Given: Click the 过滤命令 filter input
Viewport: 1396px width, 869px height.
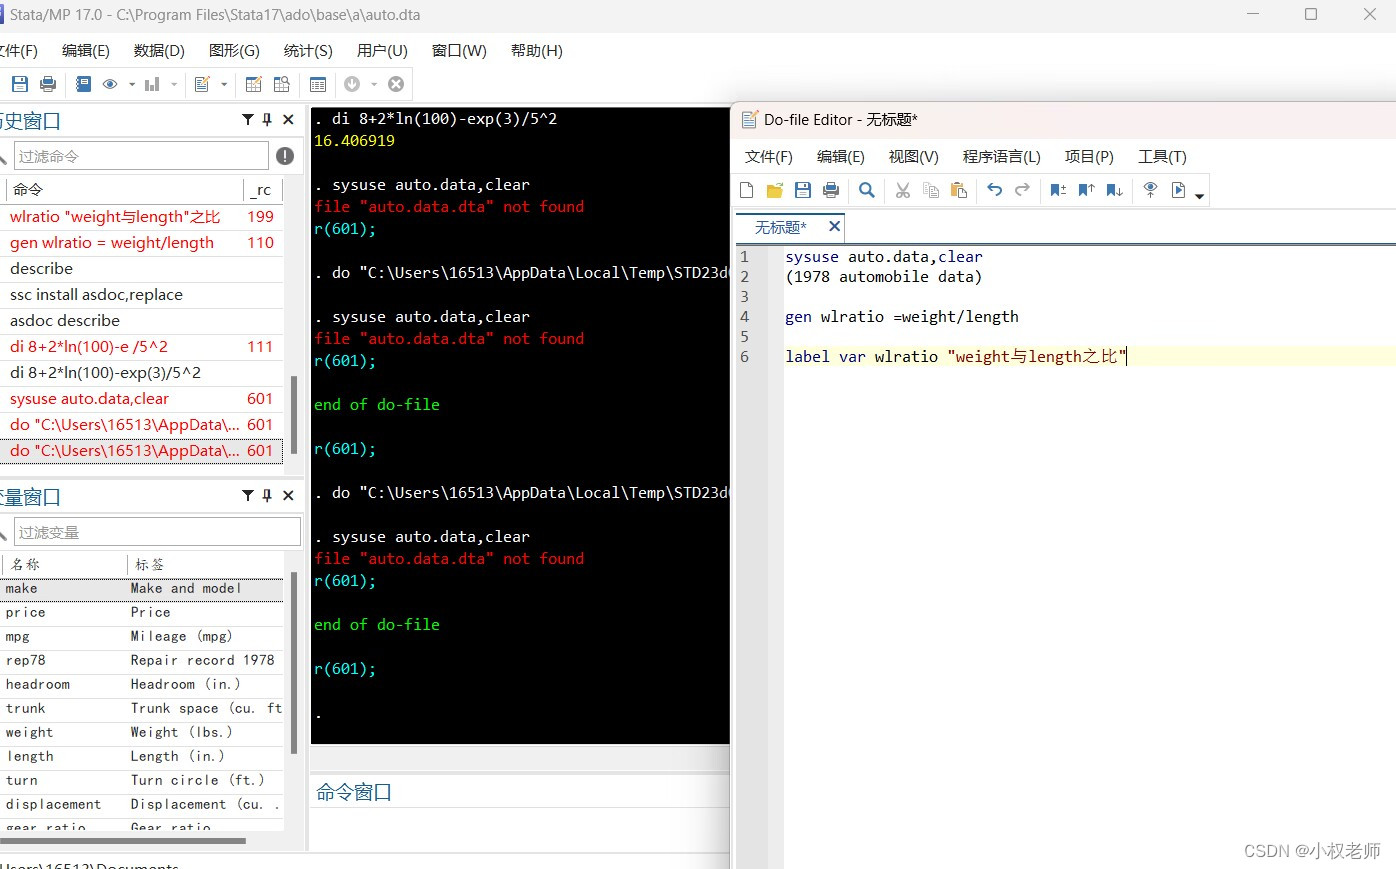Looking at the screenshot, I should [141, 156].
